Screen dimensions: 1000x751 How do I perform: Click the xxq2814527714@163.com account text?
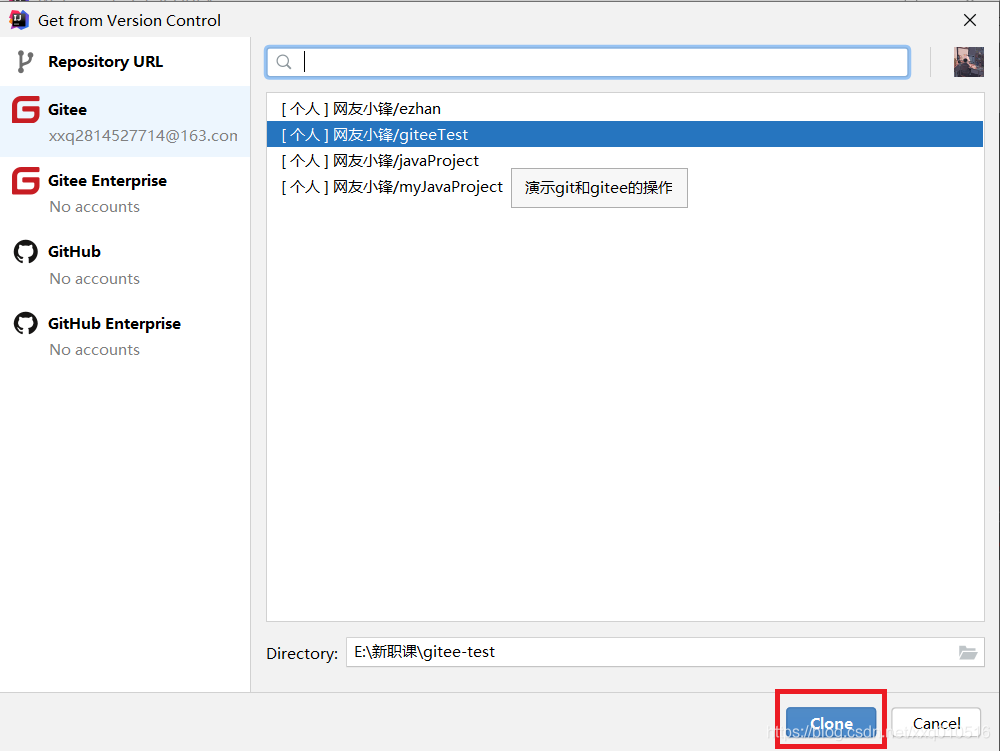pyautogui.click(x=143, y=136)
